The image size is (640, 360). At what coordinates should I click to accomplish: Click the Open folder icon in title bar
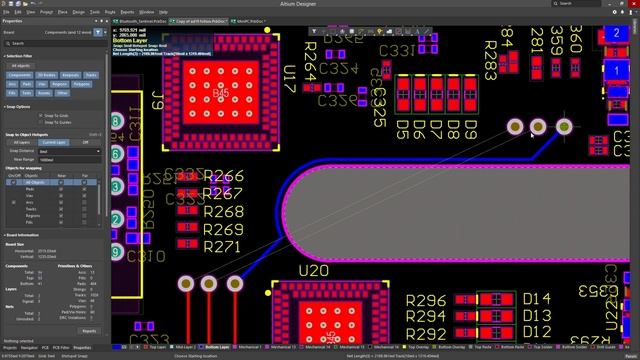click(25, 4)
